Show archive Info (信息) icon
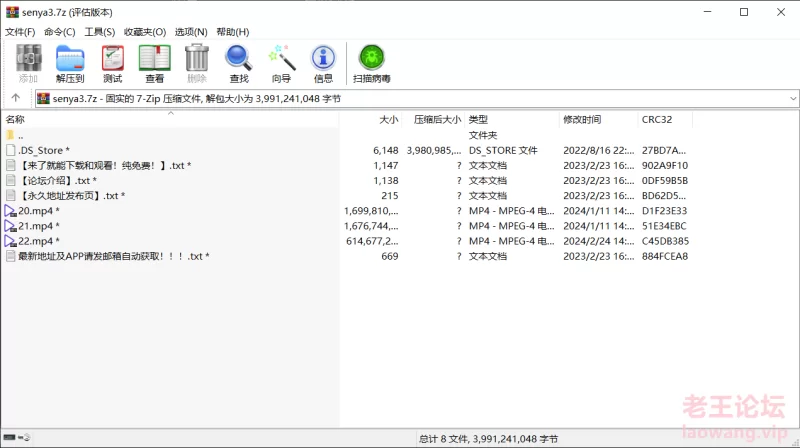Viewport: 800px width, 448px height. [323, 63]
